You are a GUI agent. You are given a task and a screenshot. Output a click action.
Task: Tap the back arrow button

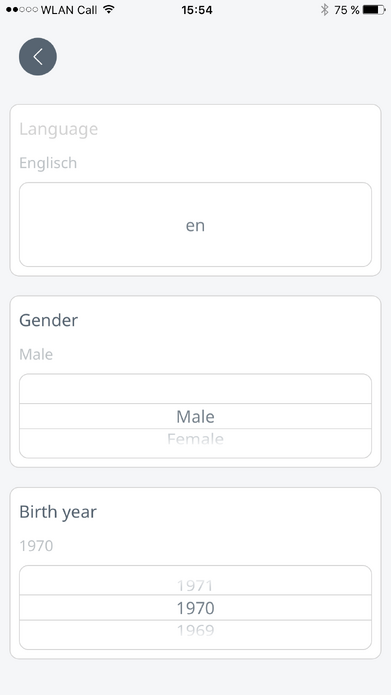(38, 56)
